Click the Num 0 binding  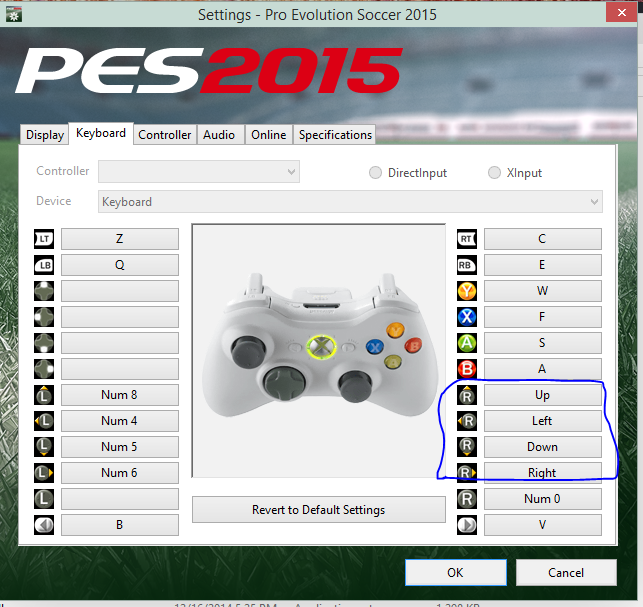[x=543, y=499]
